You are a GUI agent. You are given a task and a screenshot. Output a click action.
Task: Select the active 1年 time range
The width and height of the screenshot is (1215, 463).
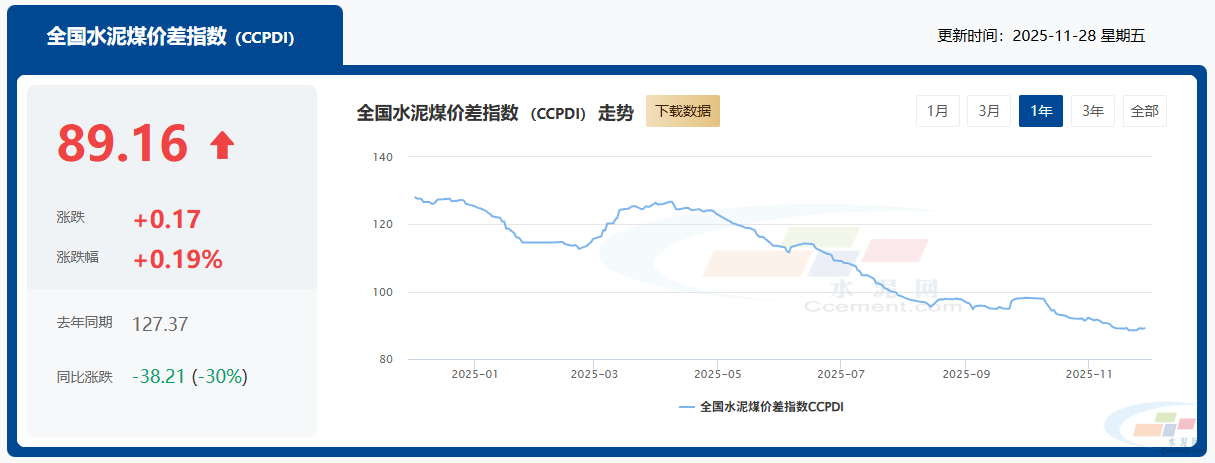tap(1040, 111)
